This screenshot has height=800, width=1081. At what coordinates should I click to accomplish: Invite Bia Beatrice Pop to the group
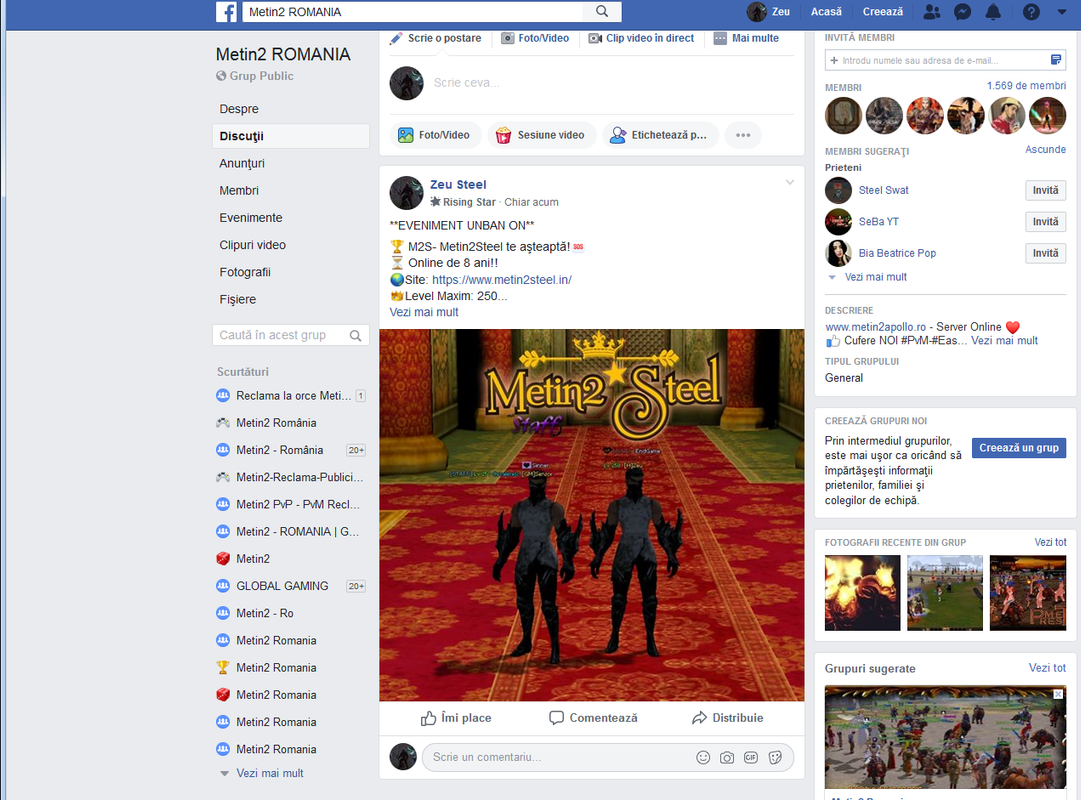coord(1045,253)
